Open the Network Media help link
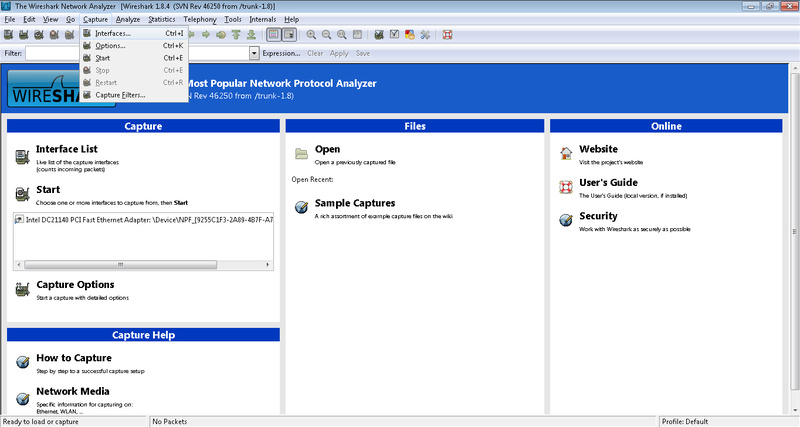 point(72,391)
